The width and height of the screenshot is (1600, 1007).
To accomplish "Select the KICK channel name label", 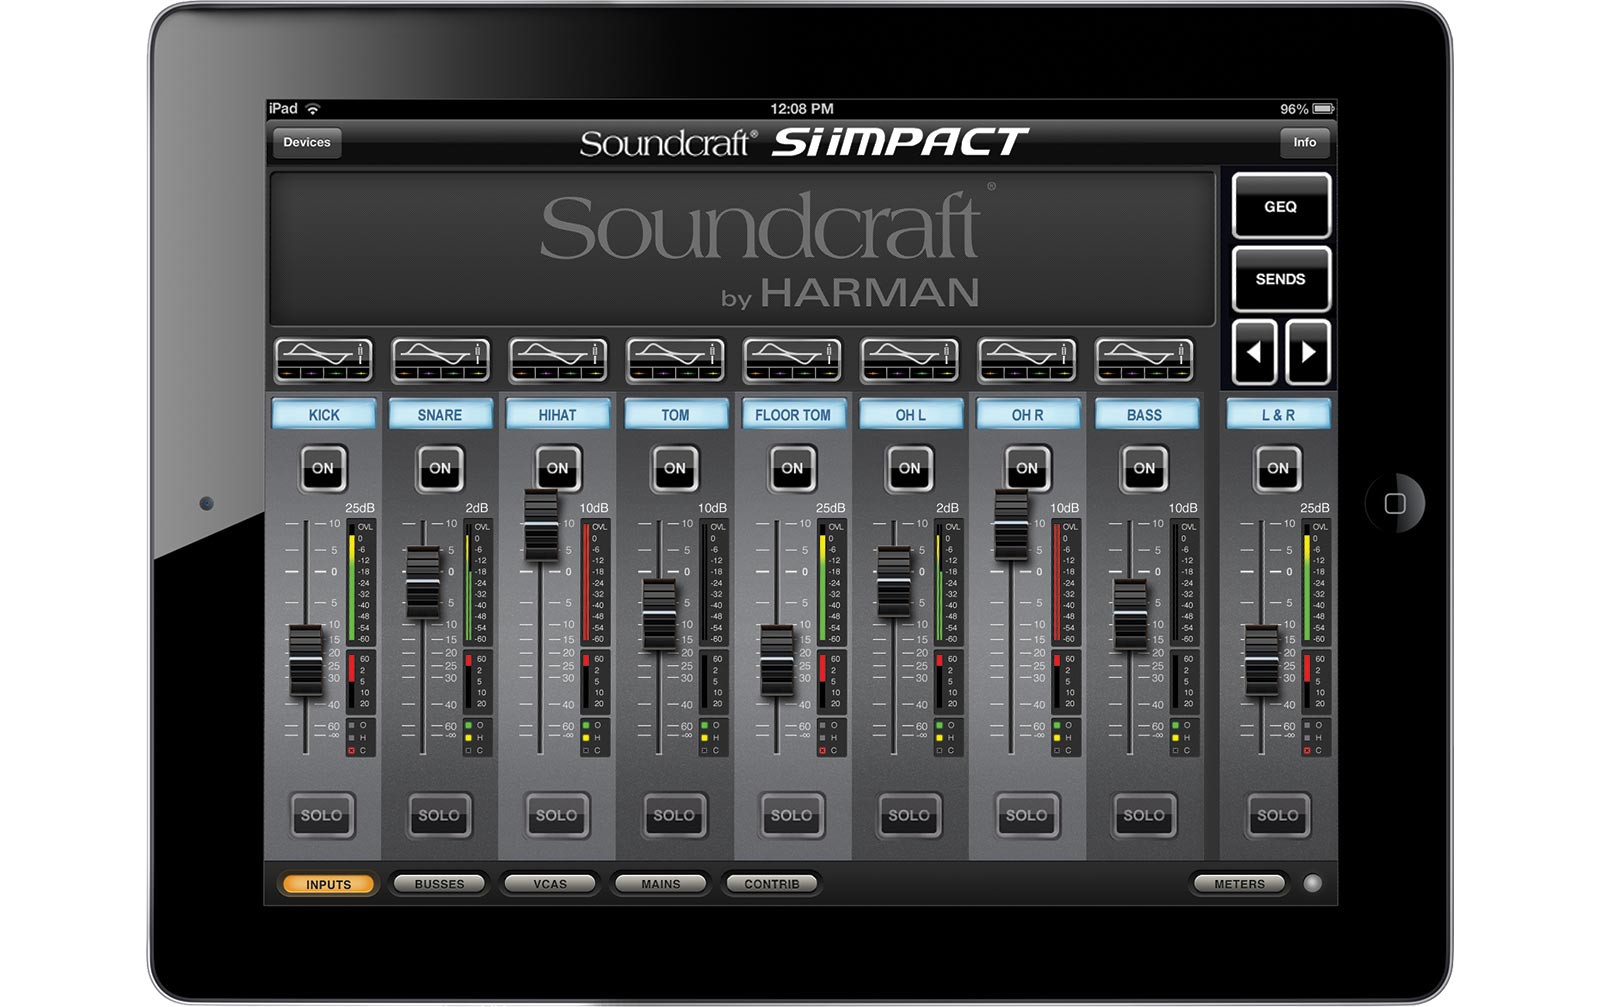I will tap(324, 414).
